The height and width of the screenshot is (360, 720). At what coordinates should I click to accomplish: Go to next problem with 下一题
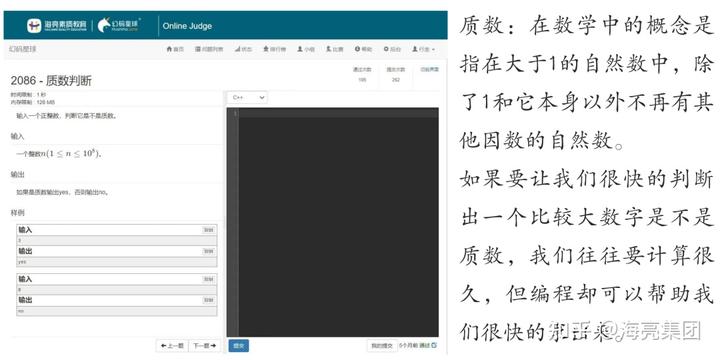pyautogui.click(x=204, y=346)
